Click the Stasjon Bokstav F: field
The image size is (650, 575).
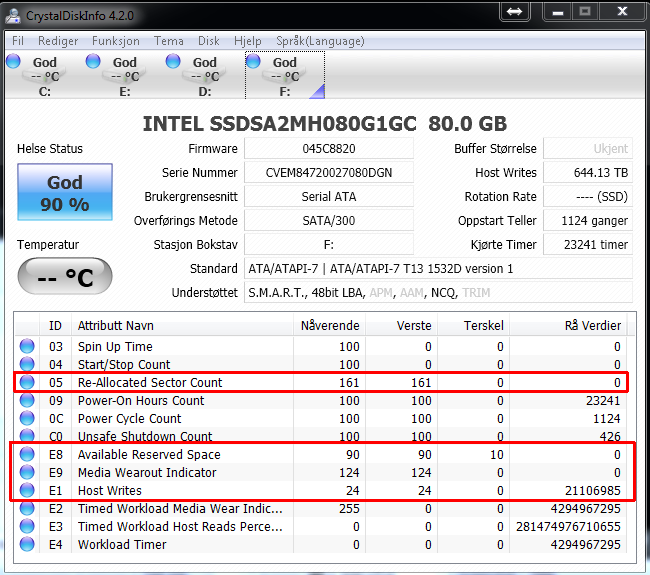(329, 245)
